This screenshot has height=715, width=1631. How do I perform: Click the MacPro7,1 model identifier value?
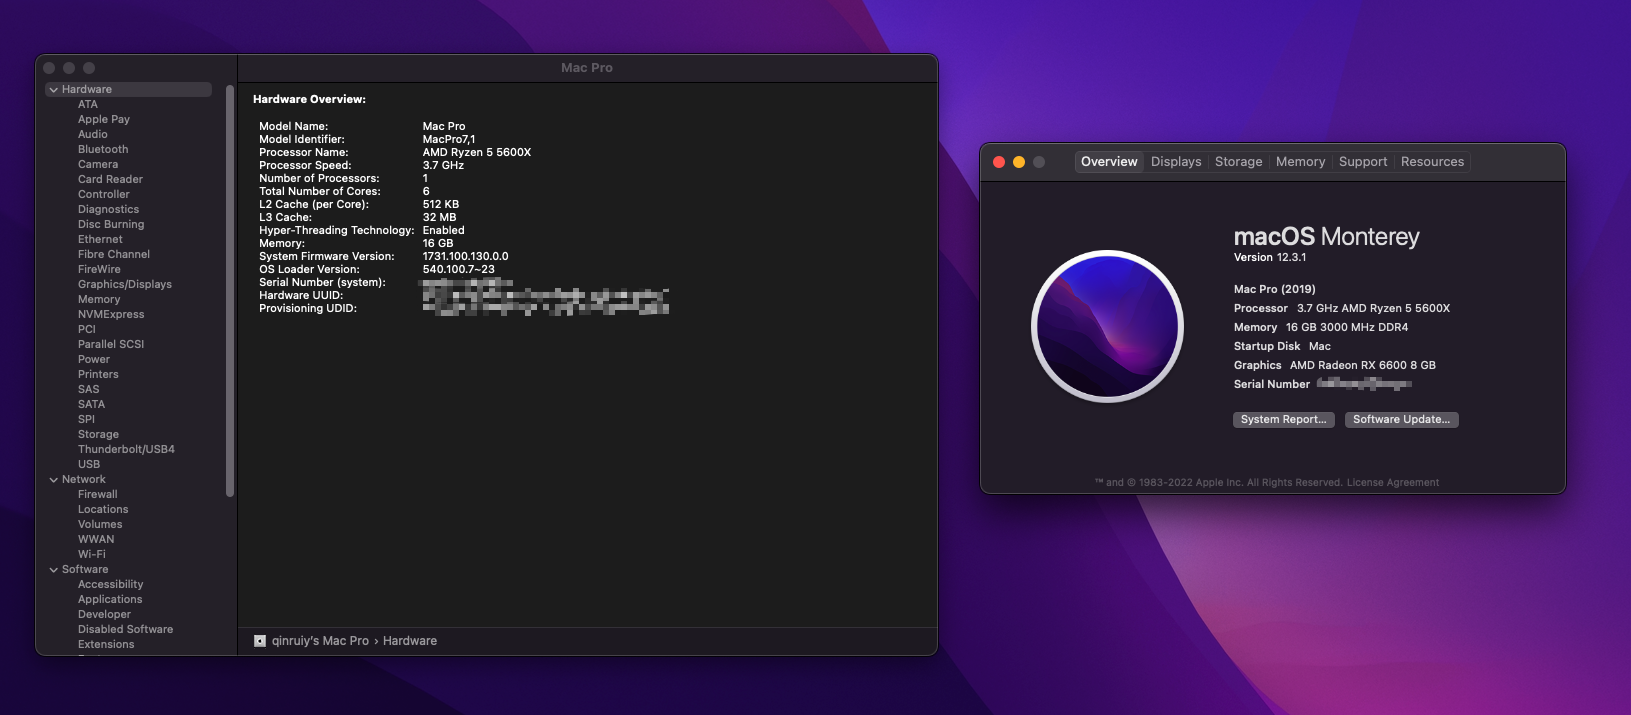449,140
